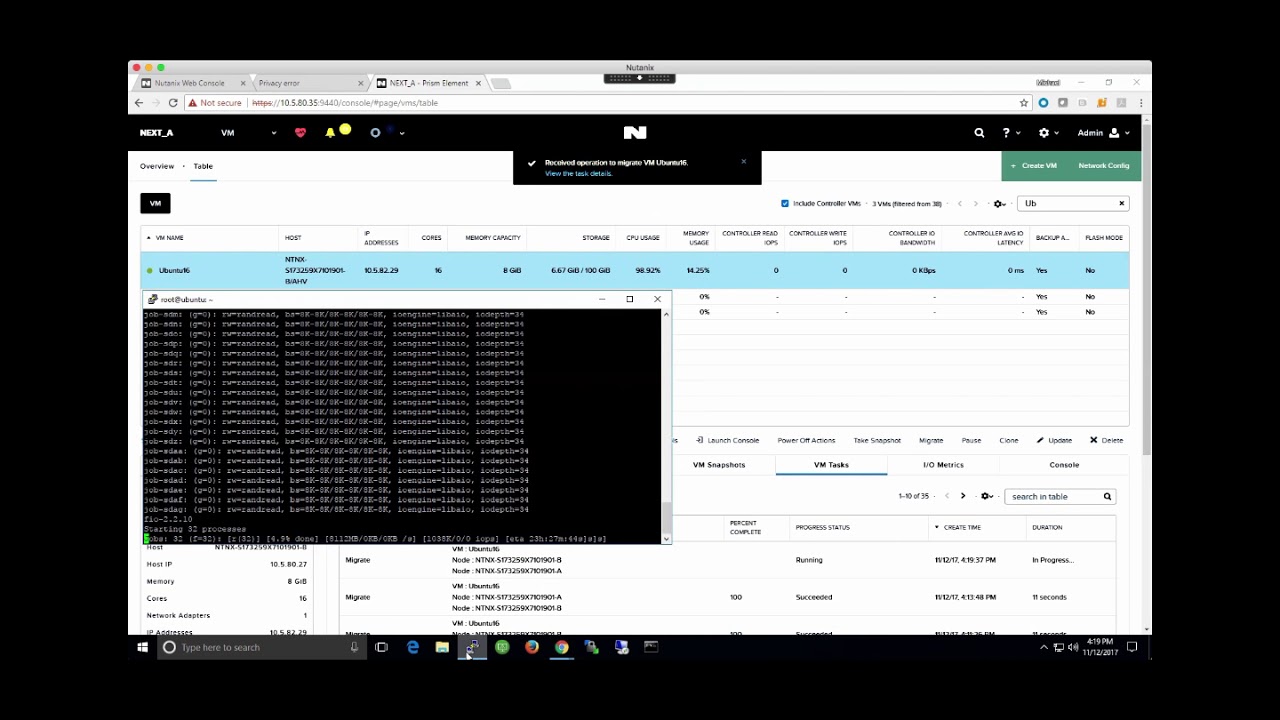The height and width of the screenshot is (720, 1280).
Task: Click the browser address bar URL
Action: click(x=345, y=103)
